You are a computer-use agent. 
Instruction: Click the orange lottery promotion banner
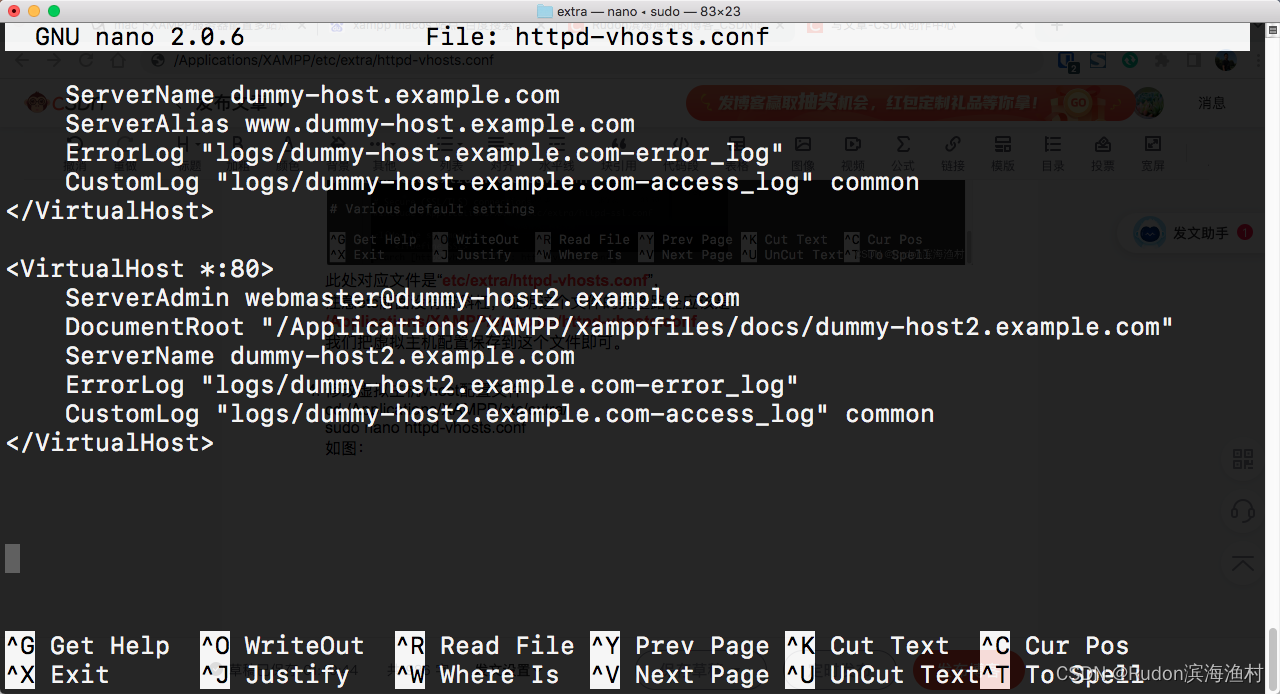tap(880, 102)
